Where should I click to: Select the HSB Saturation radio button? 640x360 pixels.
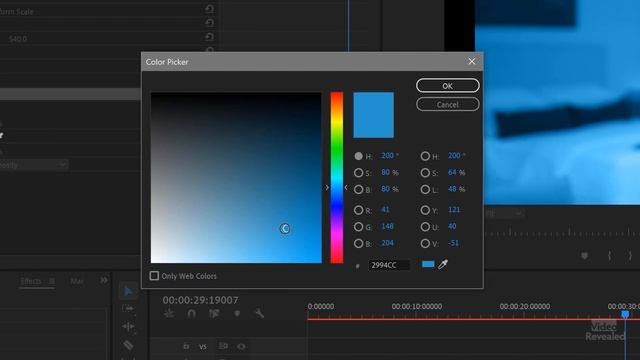click(358, 173)
